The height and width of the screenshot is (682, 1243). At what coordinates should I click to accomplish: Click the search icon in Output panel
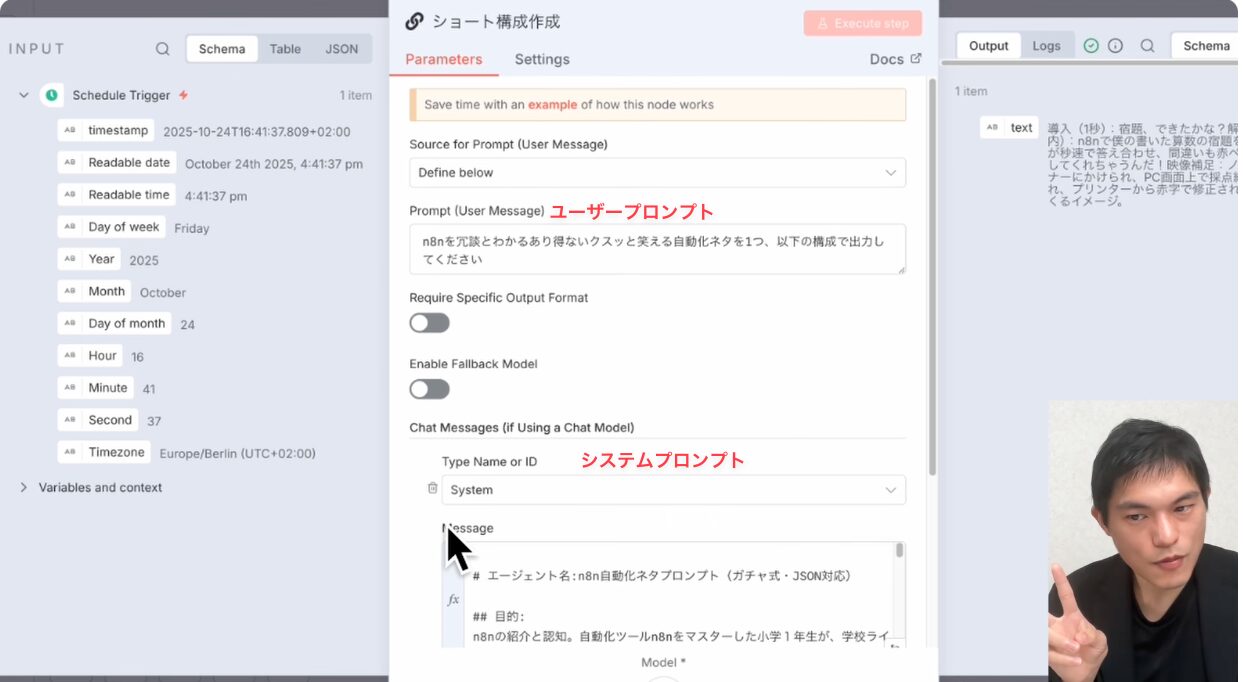click(1147, 46)
